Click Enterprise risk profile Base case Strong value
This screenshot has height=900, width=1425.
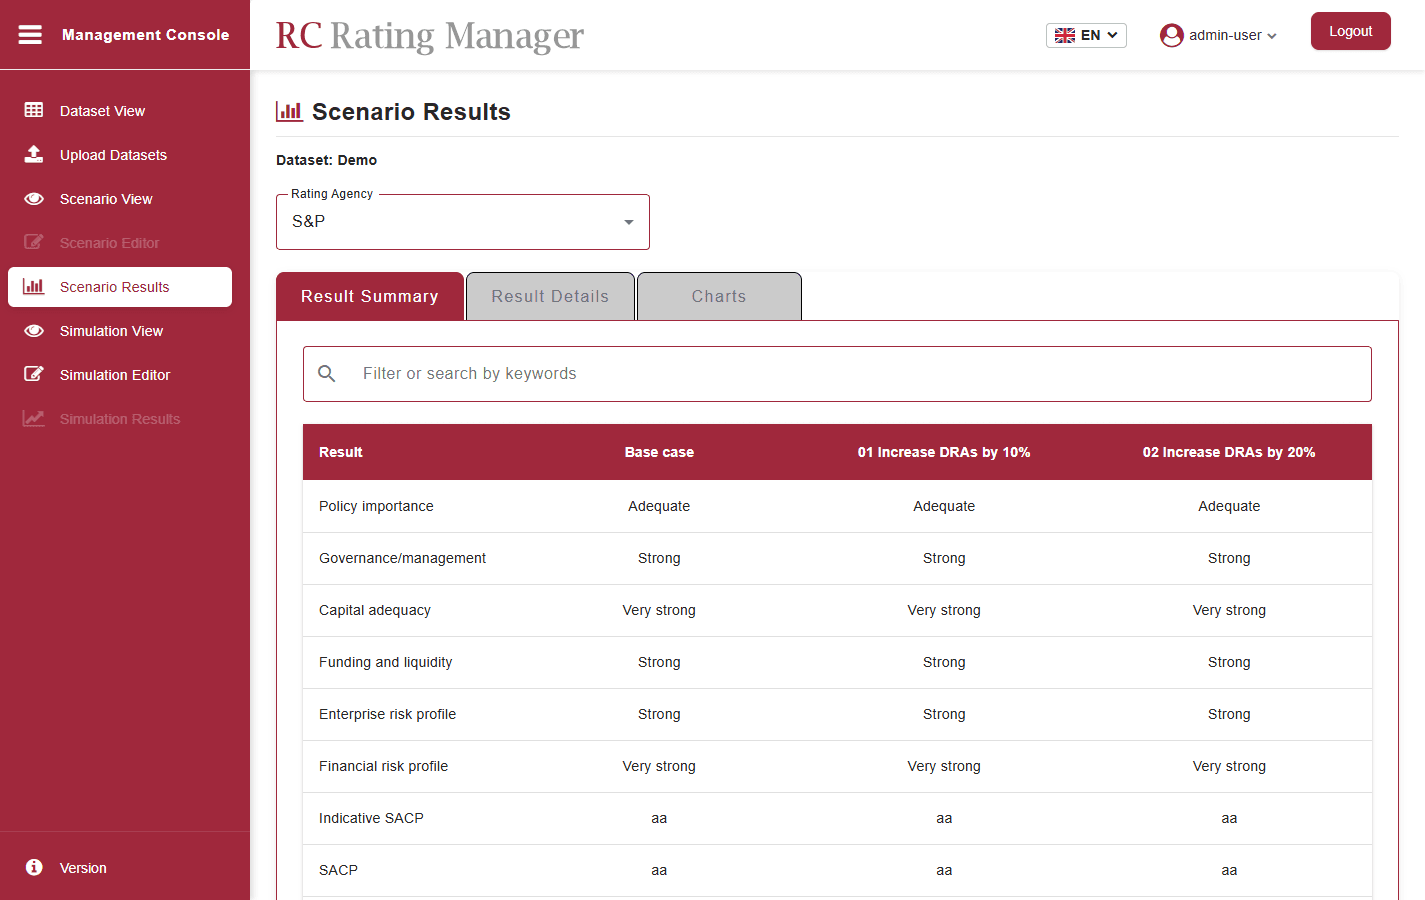(659, 714)
